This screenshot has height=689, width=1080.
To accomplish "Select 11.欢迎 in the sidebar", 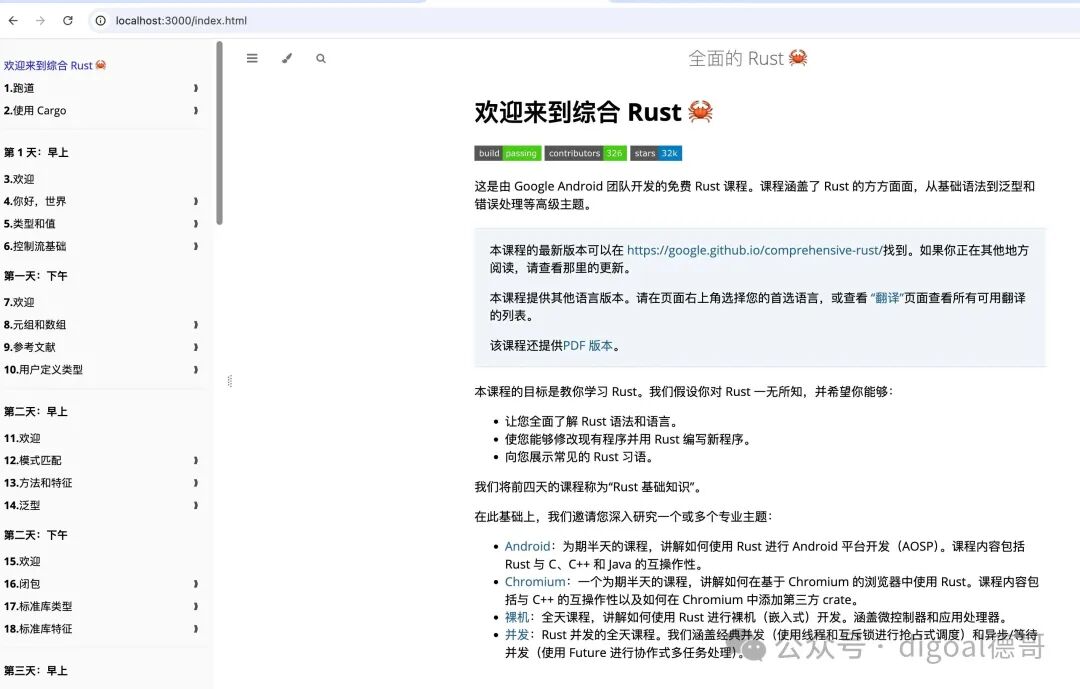I will [x=22, y=438].
